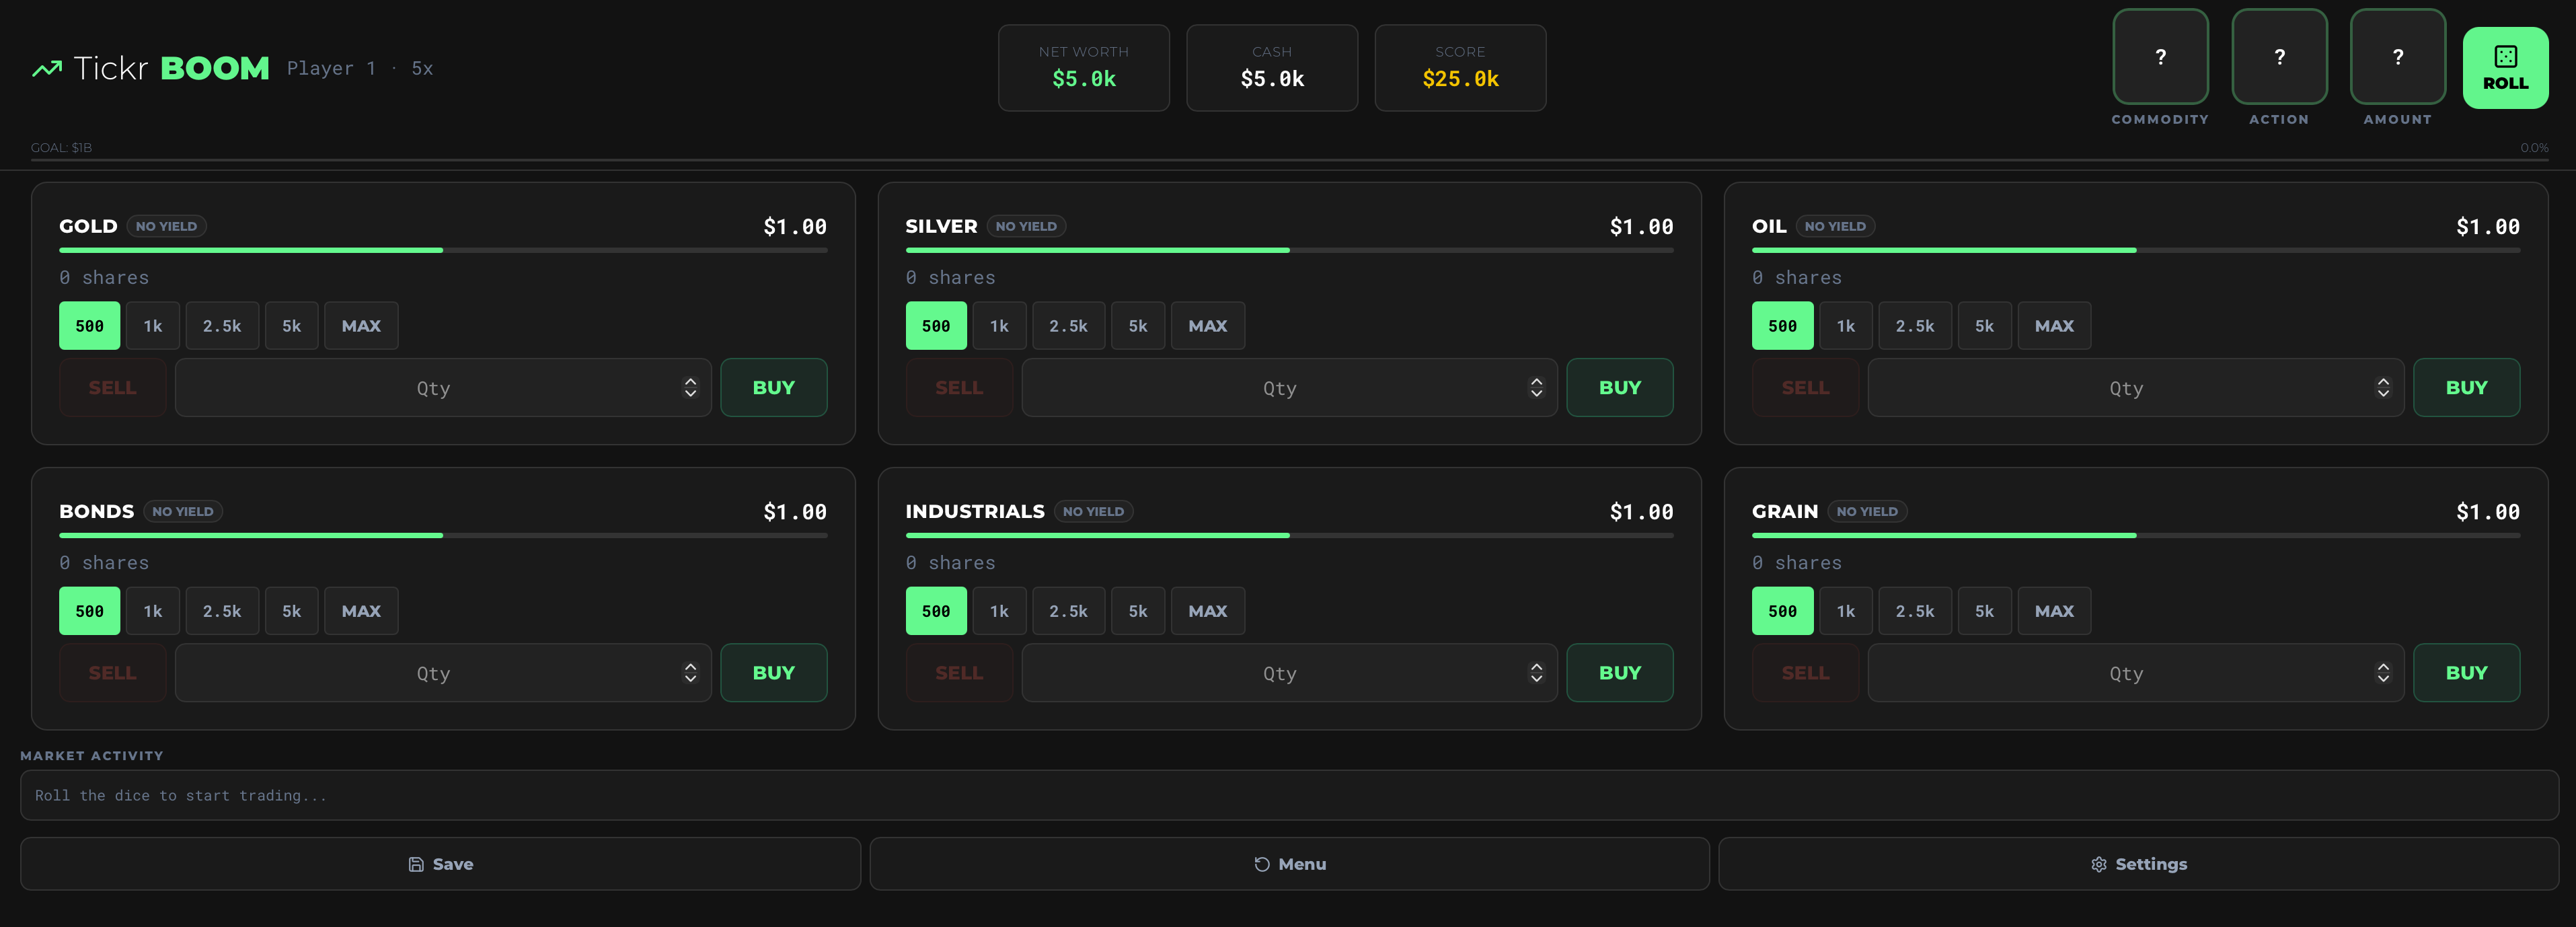
Task: Click the Gold price progress bar
Action: (443, 250)
